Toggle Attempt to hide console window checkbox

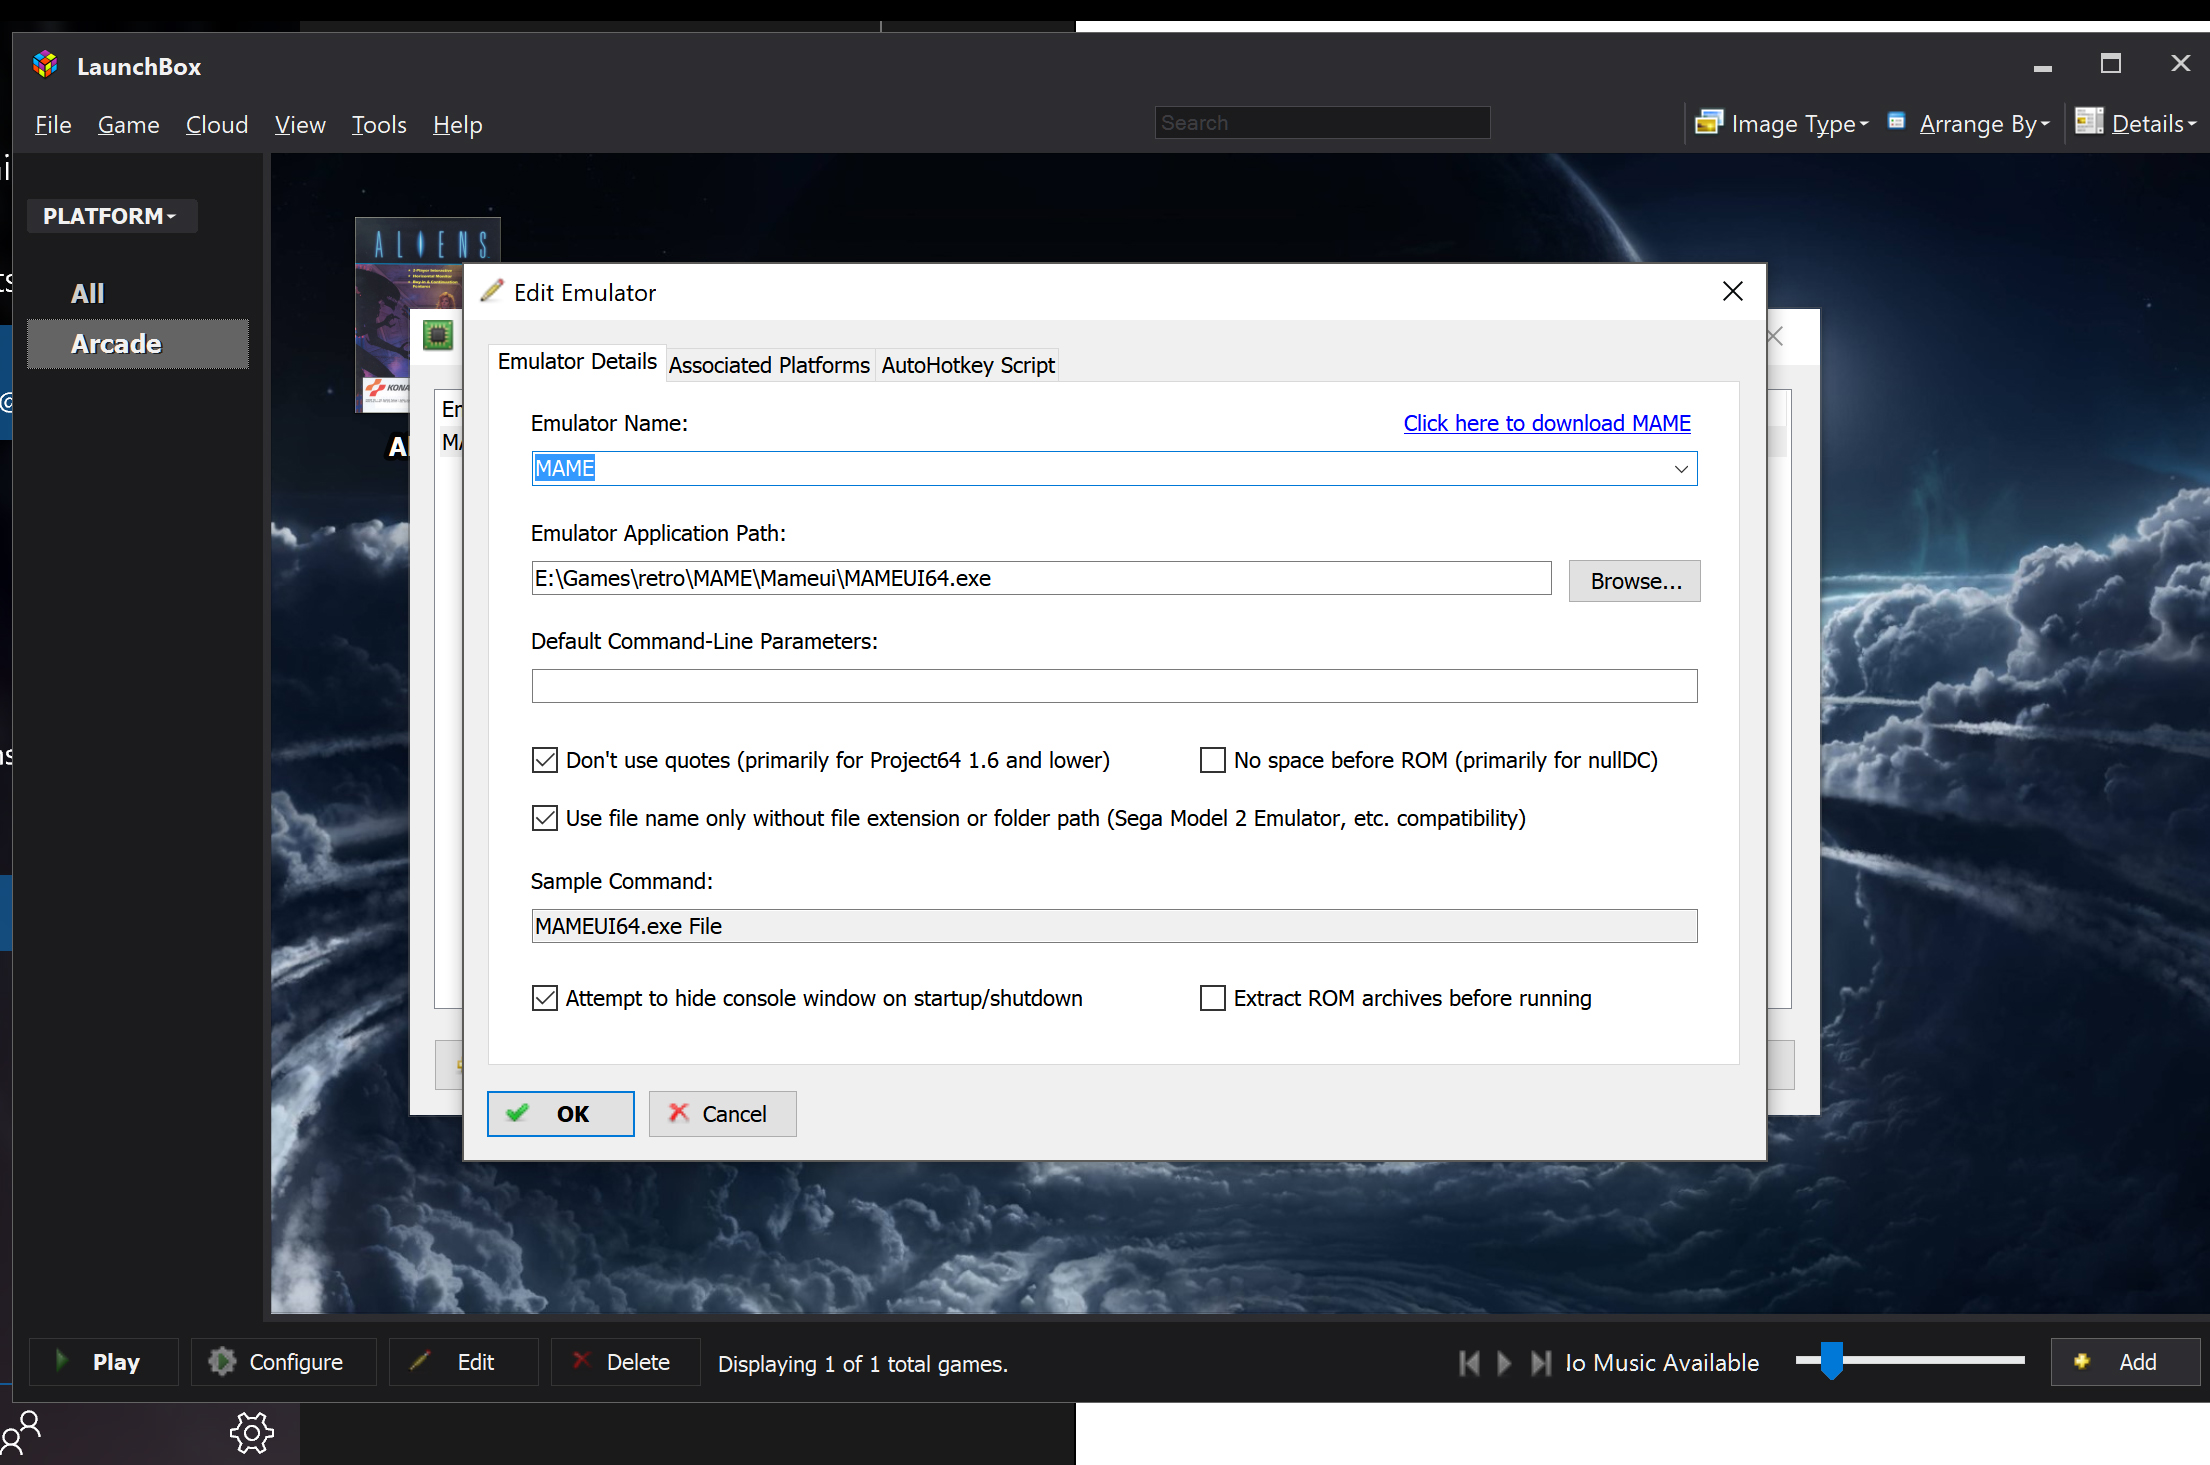pos(545,999)
